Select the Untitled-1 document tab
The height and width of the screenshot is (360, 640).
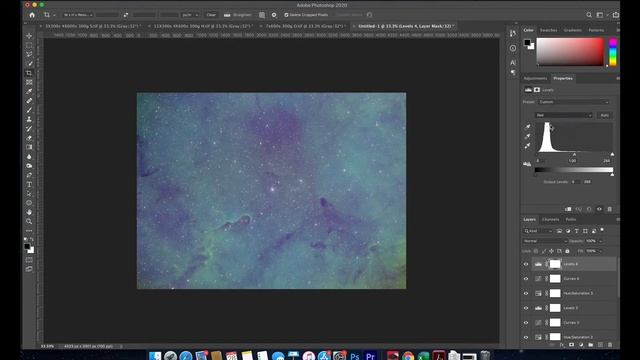coord(405,26)
